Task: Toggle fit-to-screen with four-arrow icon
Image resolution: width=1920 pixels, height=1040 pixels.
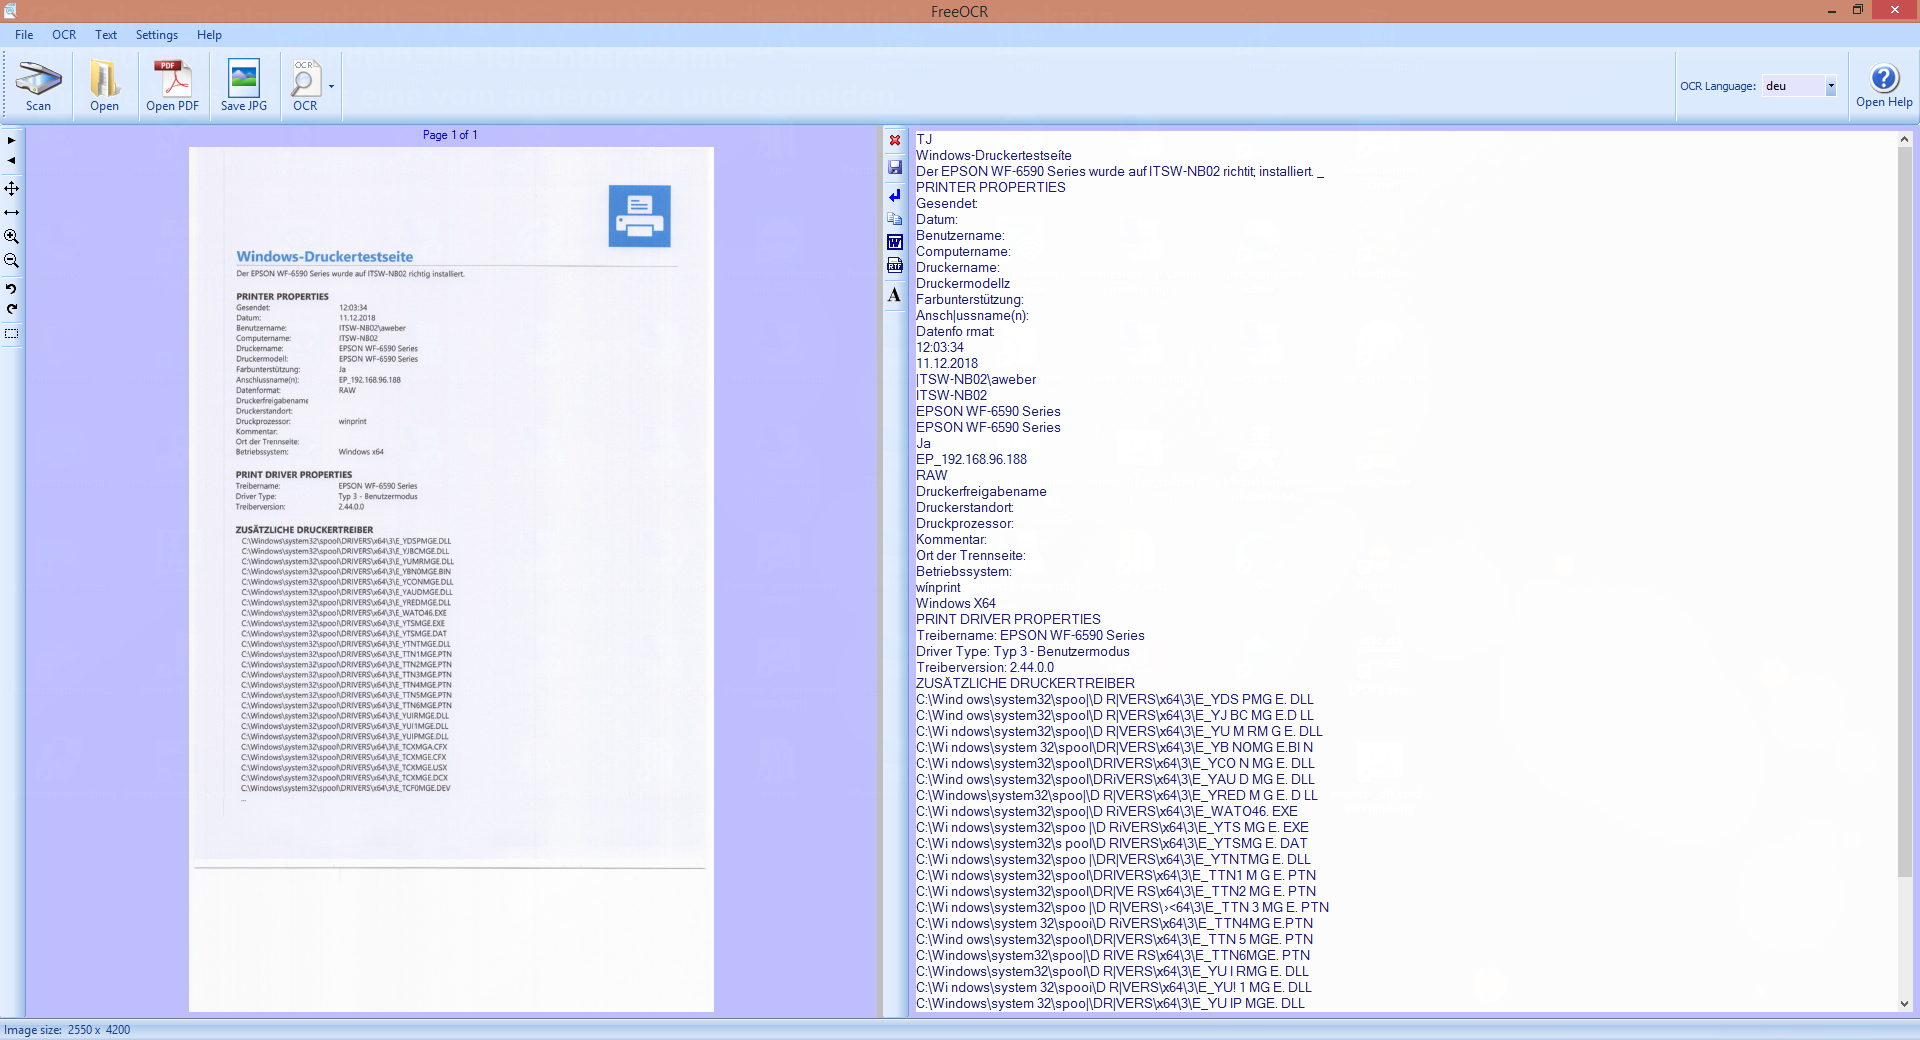Action: coord(12,189)
